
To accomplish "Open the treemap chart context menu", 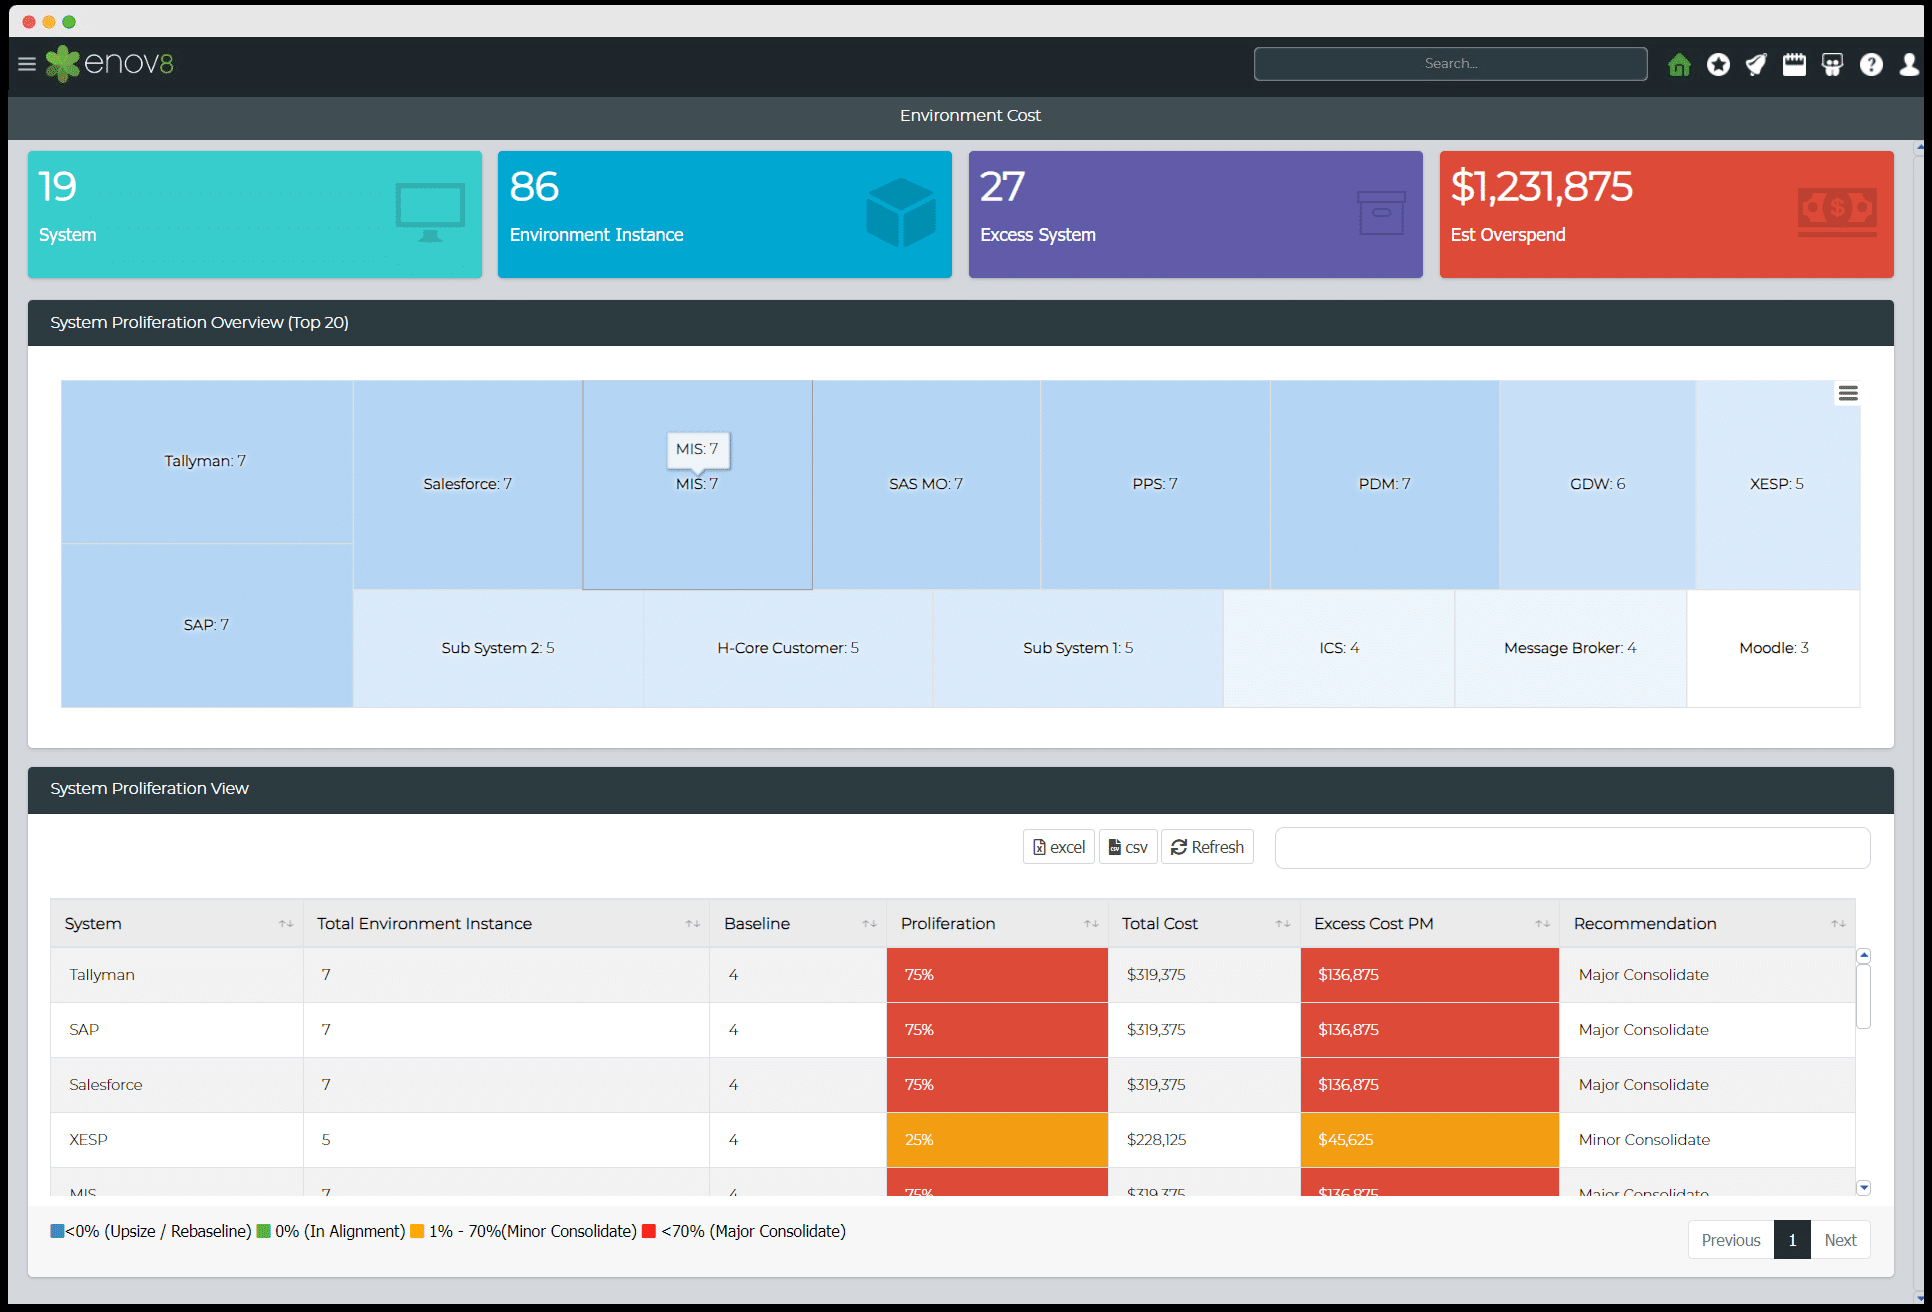I will coord(1848,393).
